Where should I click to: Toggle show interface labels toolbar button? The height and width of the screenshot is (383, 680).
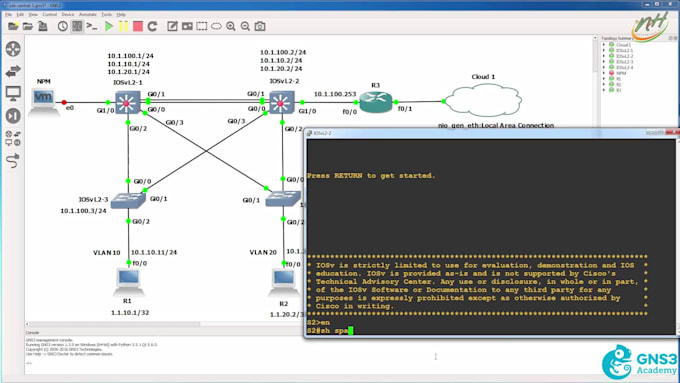click(77, 26)
